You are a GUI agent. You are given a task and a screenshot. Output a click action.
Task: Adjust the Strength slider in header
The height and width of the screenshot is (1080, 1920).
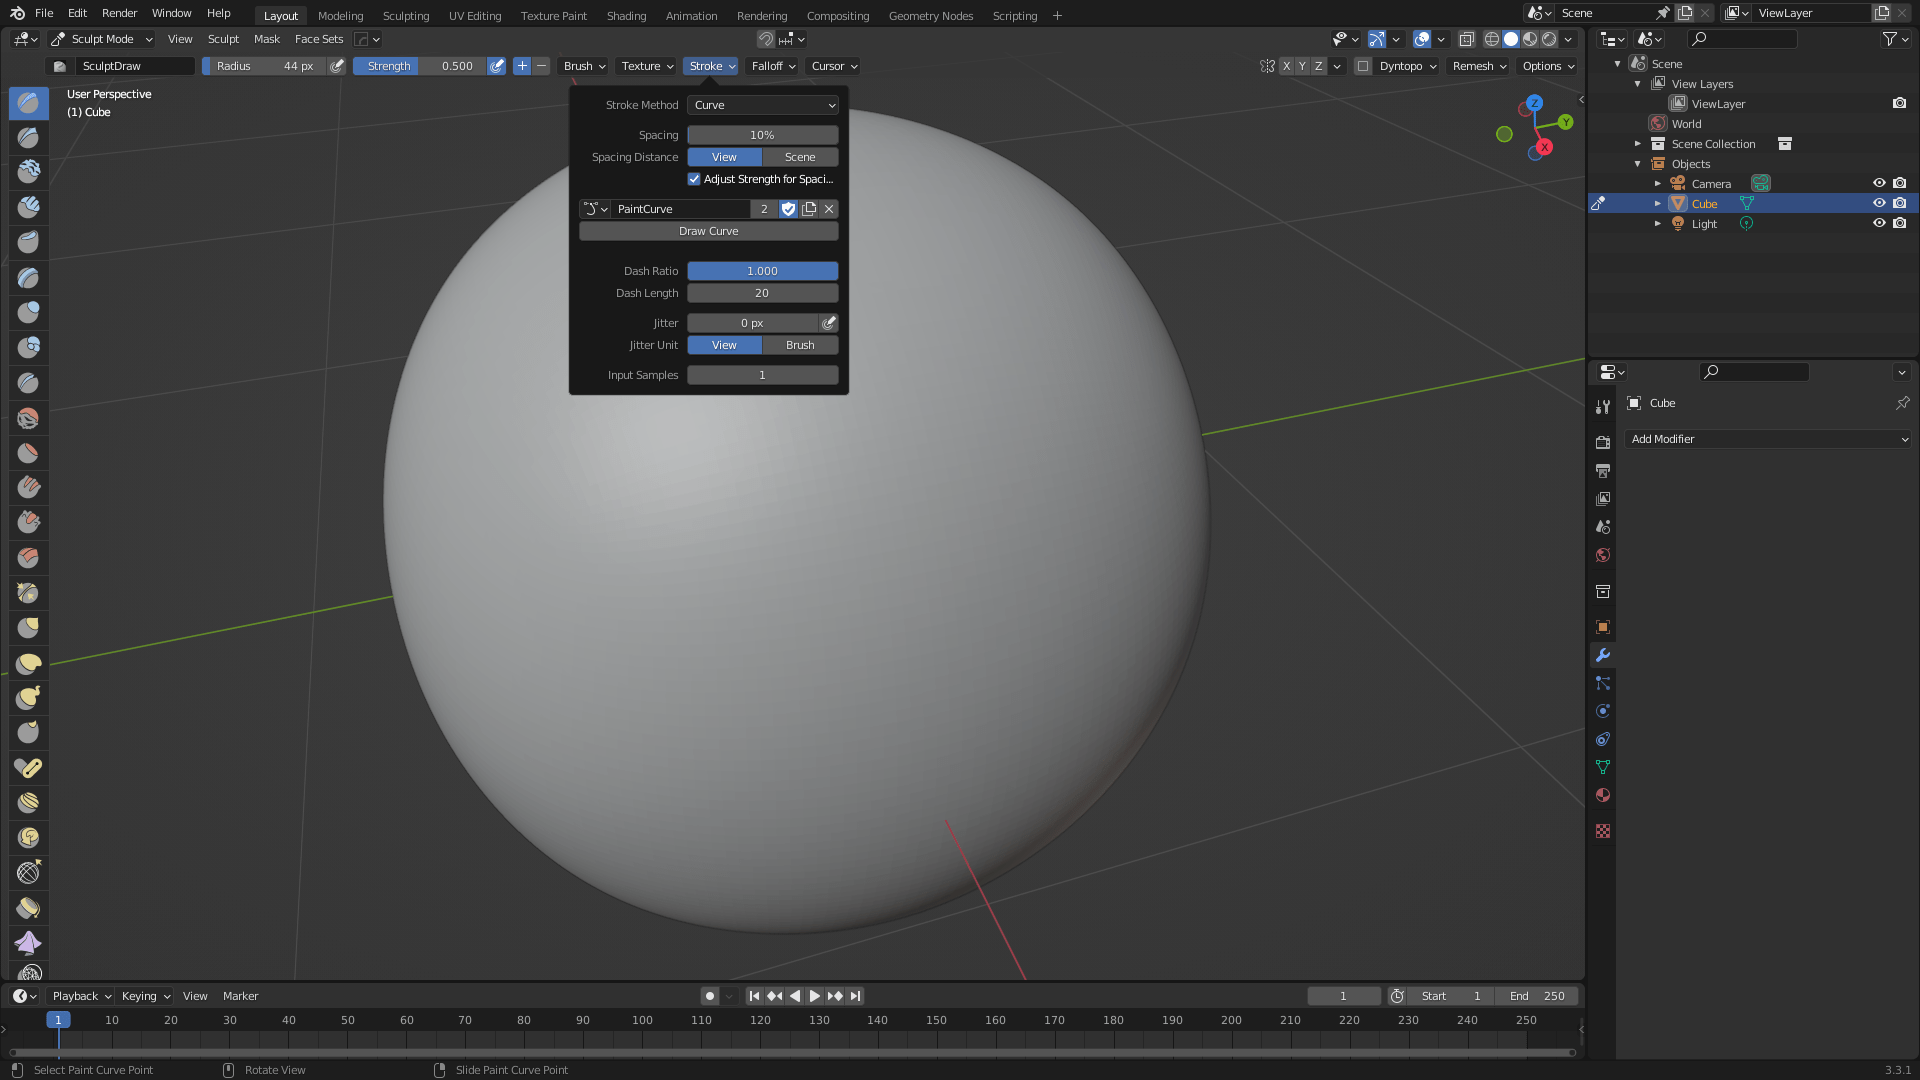click(420, 66)
